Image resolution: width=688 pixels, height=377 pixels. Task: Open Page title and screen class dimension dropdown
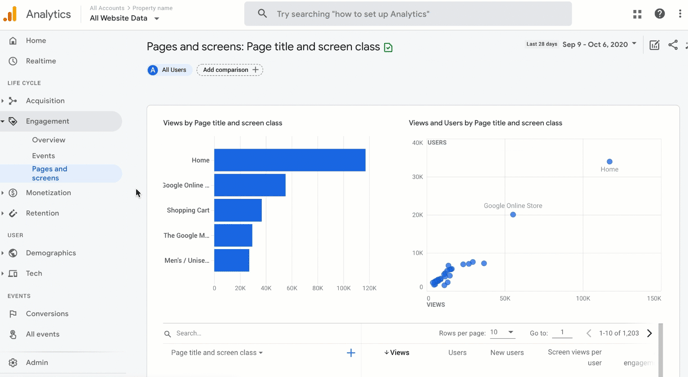[x=217, y=353]
